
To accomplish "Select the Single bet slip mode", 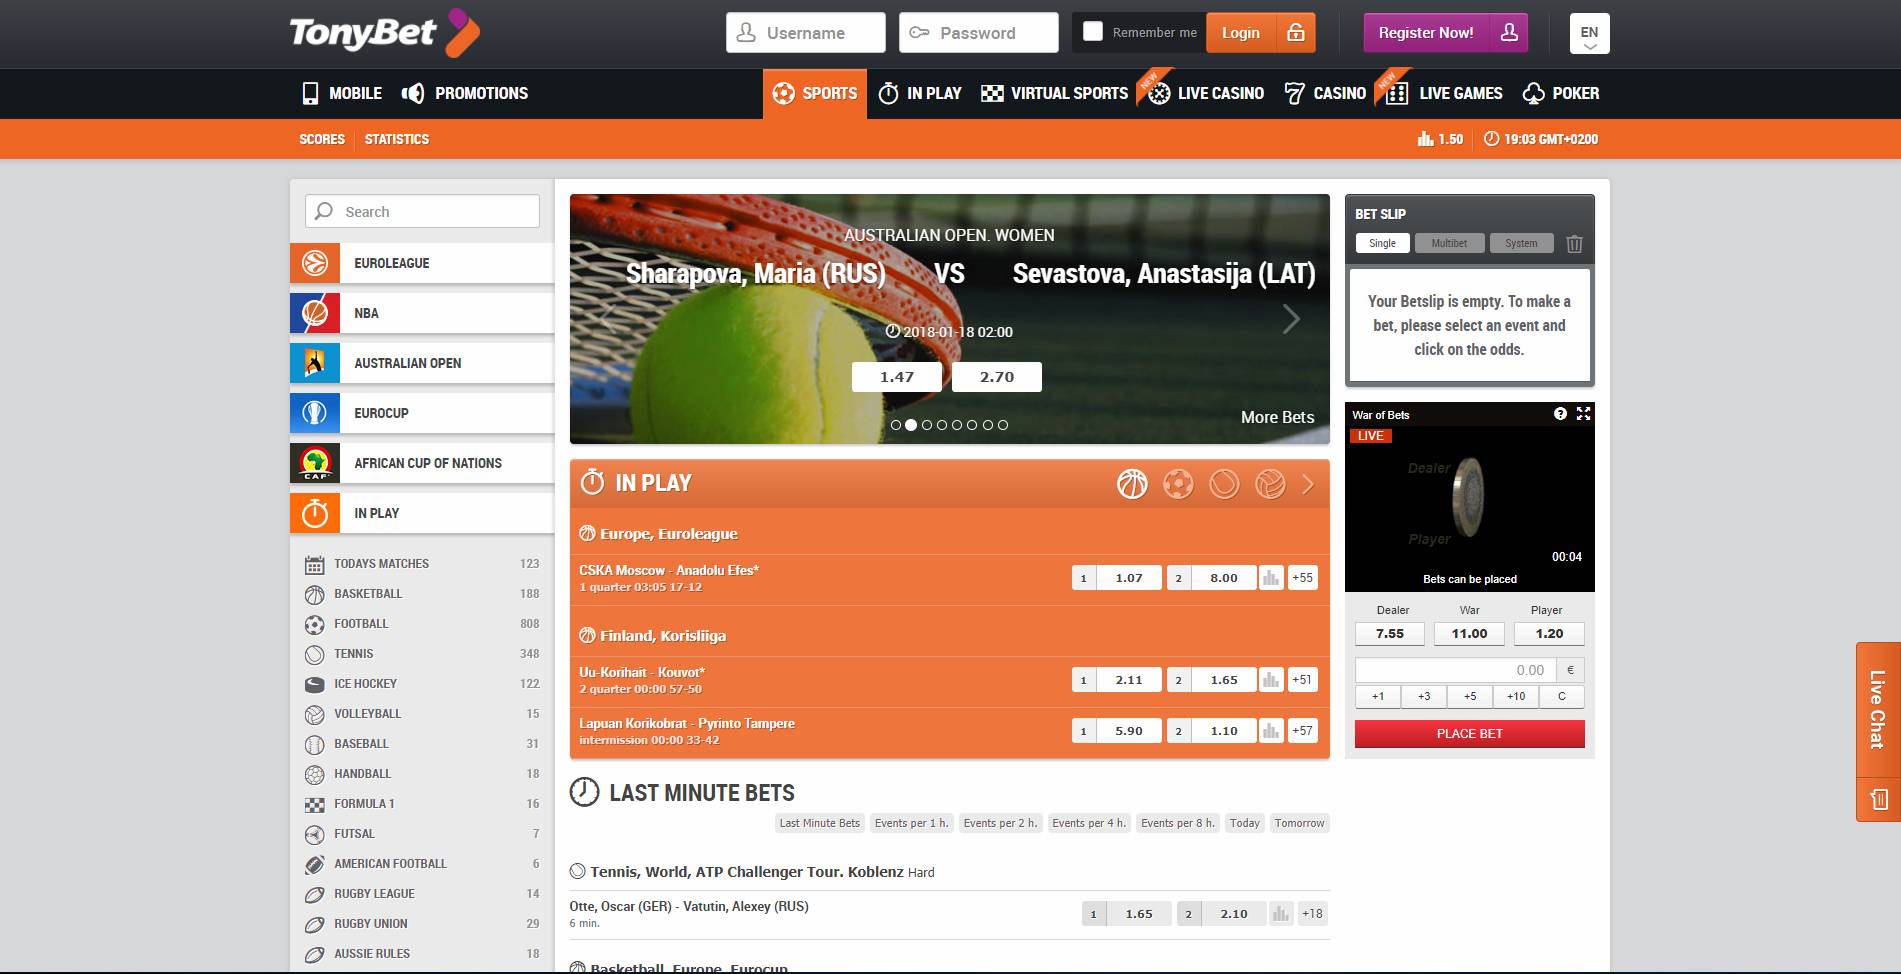I will [x=1382, y=243].
